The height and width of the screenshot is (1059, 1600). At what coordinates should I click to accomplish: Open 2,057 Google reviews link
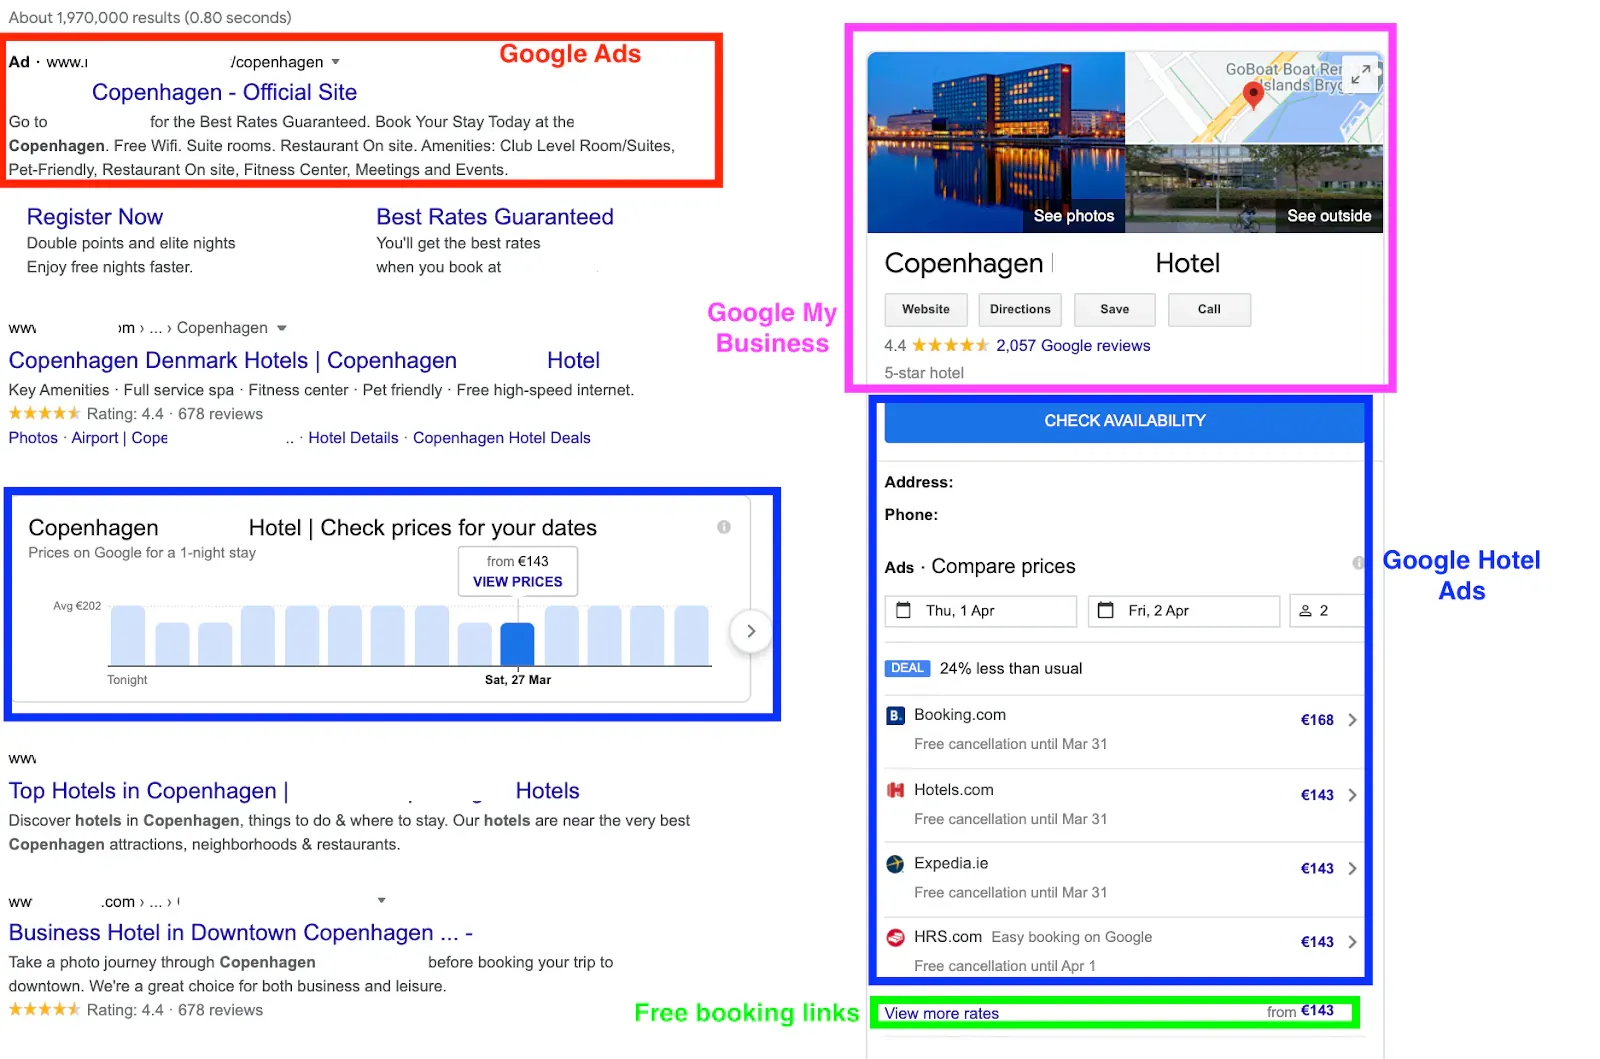click(1073, 346)
